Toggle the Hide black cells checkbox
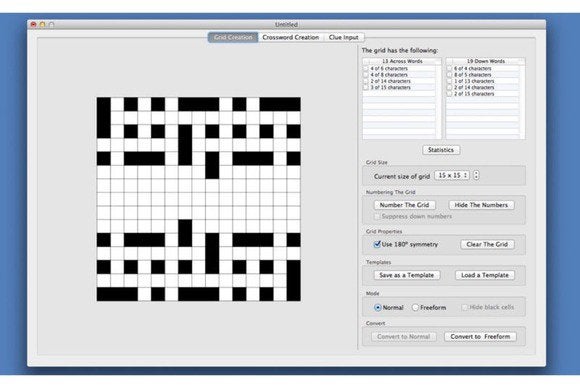The height and width of the screenshot is (388, 580). (x=465, y=307)
